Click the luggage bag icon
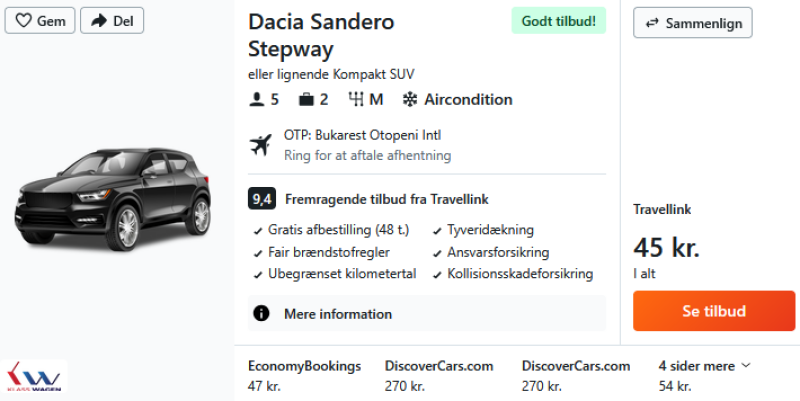Screen dimensions: 800x401 [x=306, y=99]
